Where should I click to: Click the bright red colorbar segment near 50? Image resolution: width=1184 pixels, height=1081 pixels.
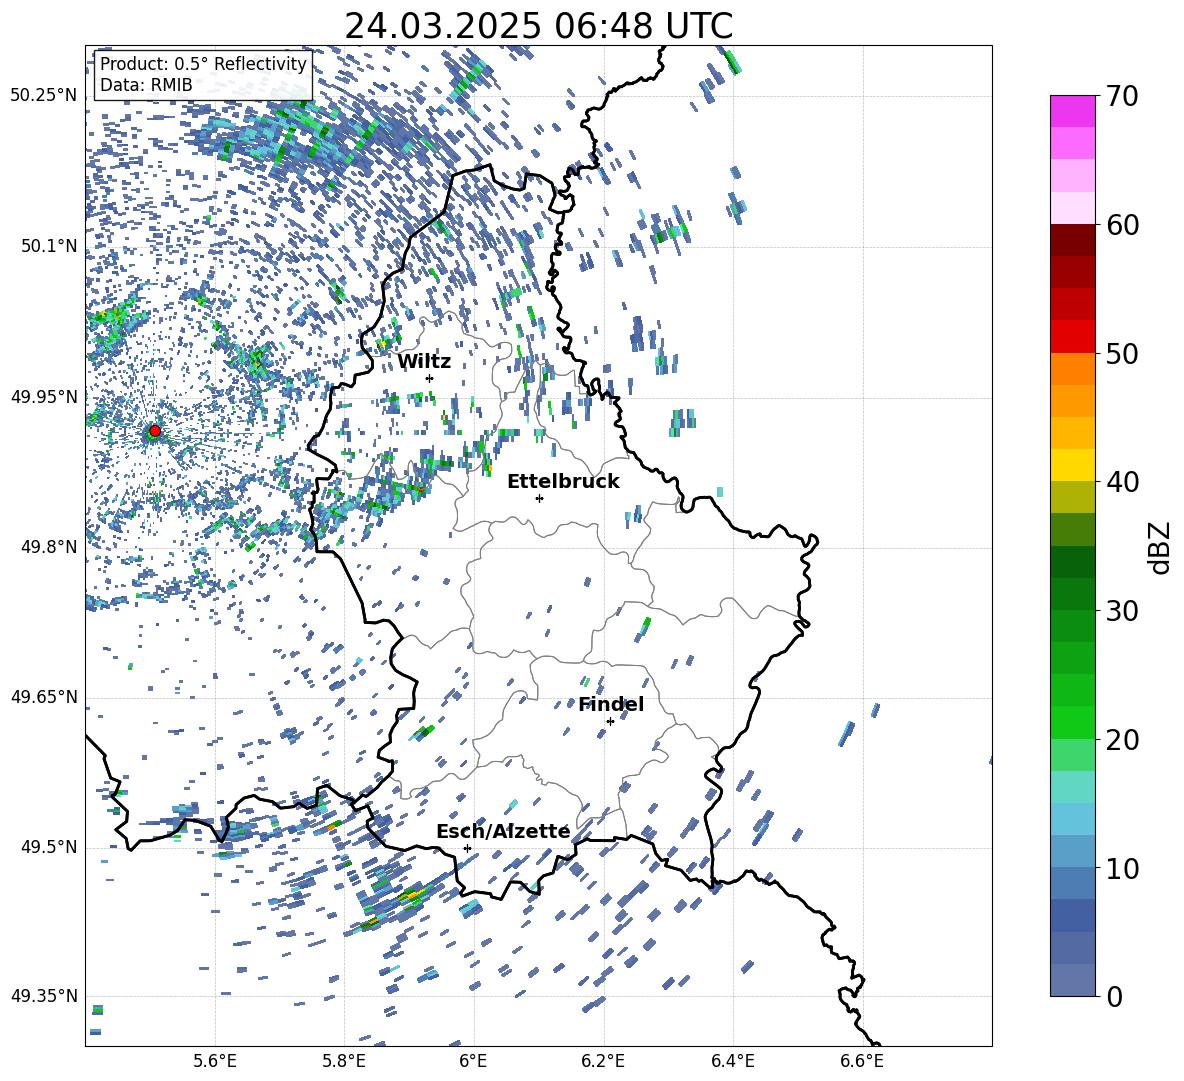point(1072,337)
